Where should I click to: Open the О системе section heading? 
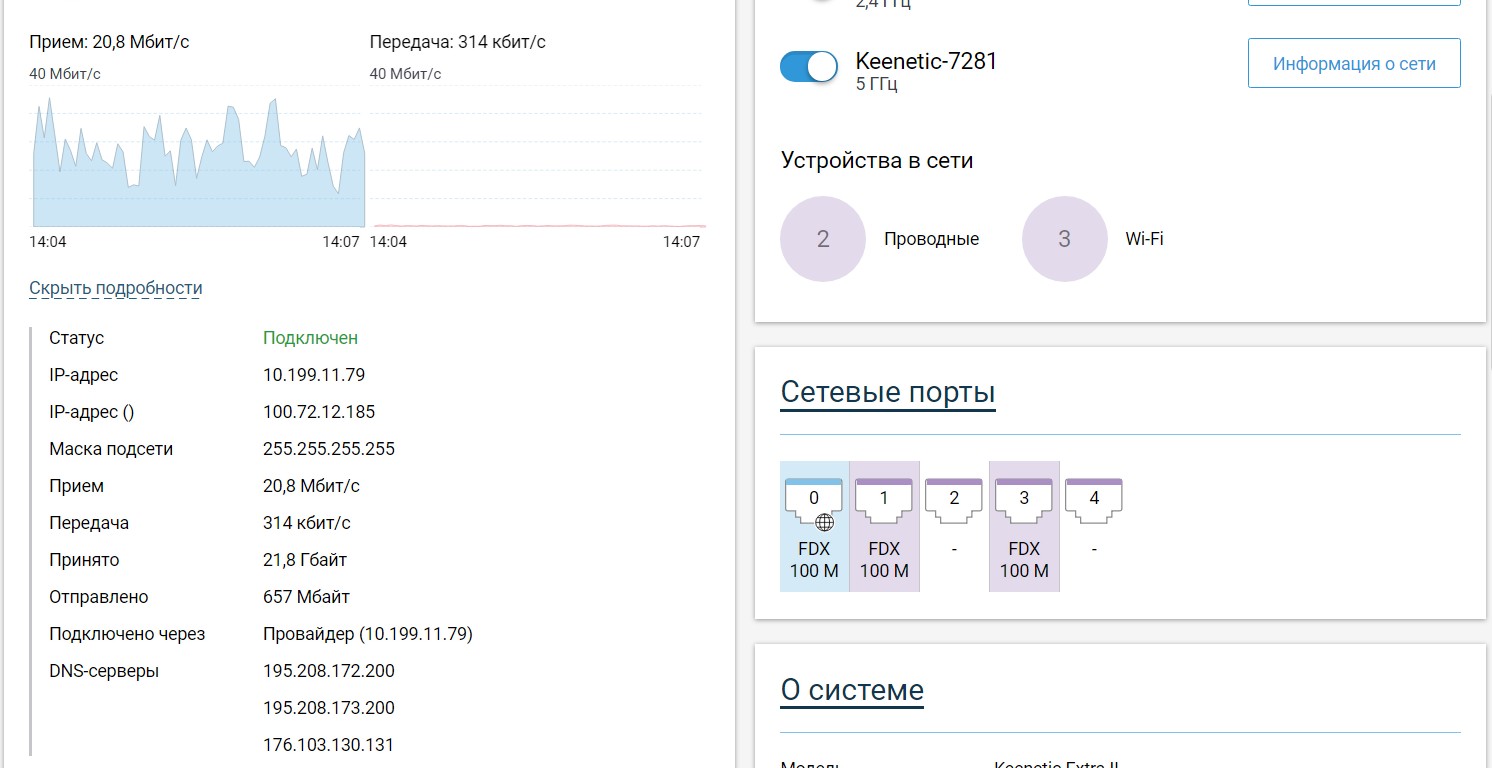(852, 690)
